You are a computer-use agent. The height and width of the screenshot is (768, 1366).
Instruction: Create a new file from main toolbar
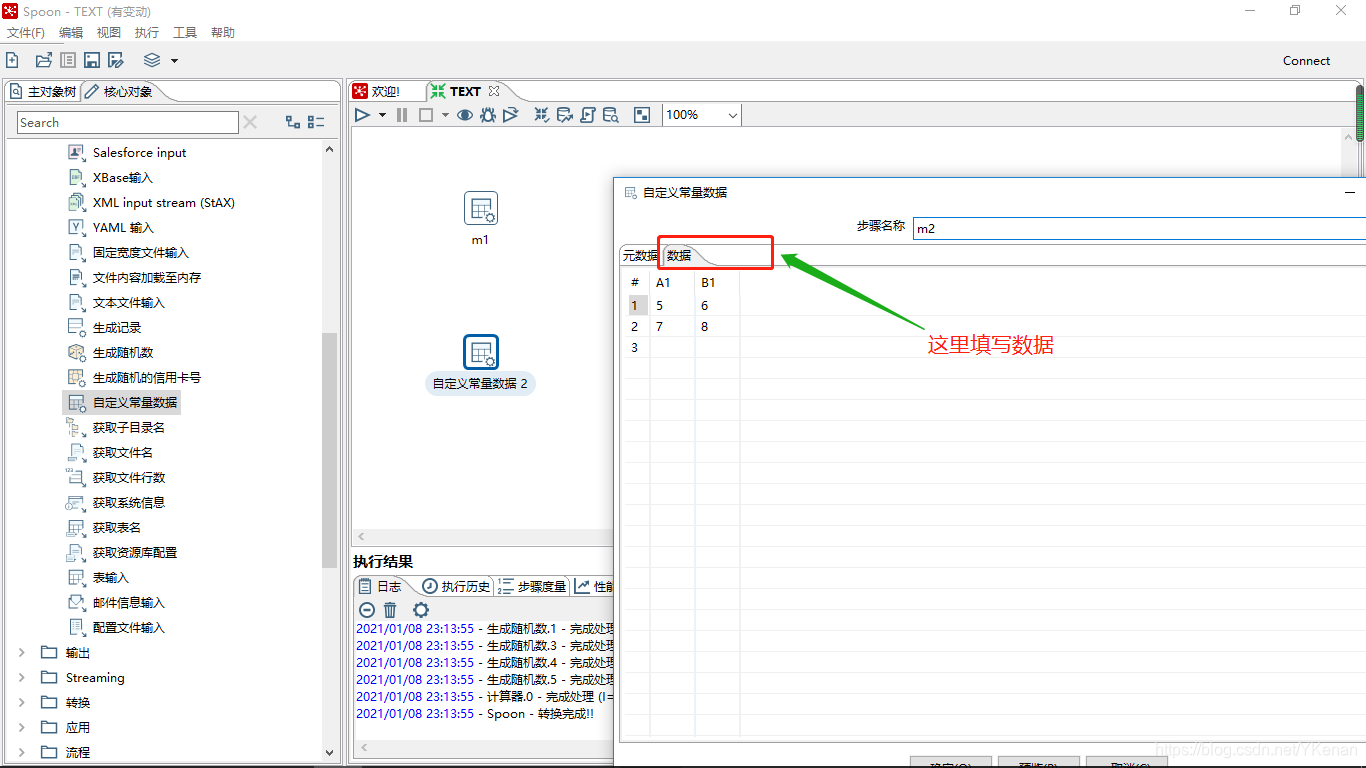coord(12,61)
